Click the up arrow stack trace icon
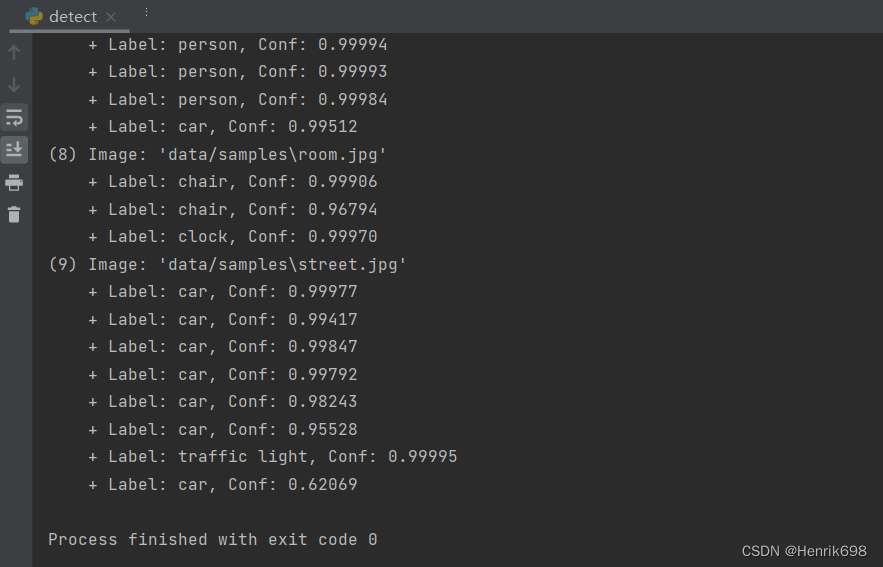This screenshot has width=883, height=567. pyautogui.click(x=14, y=52)
